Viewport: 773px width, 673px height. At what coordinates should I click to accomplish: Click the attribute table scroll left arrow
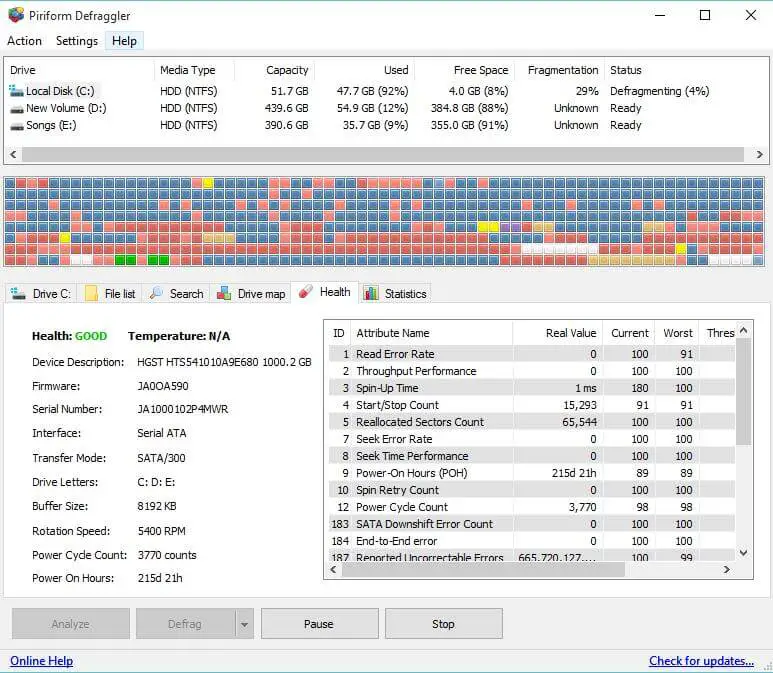(334, 569)
